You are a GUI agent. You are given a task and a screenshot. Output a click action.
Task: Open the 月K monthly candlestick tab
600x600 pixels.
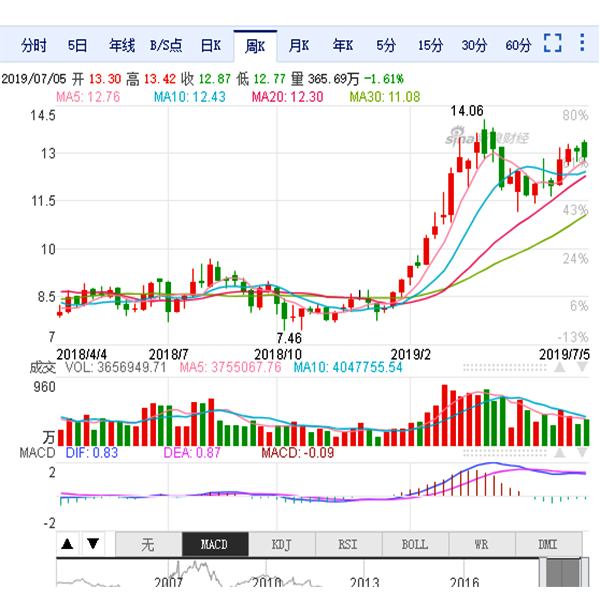(298, 45)
